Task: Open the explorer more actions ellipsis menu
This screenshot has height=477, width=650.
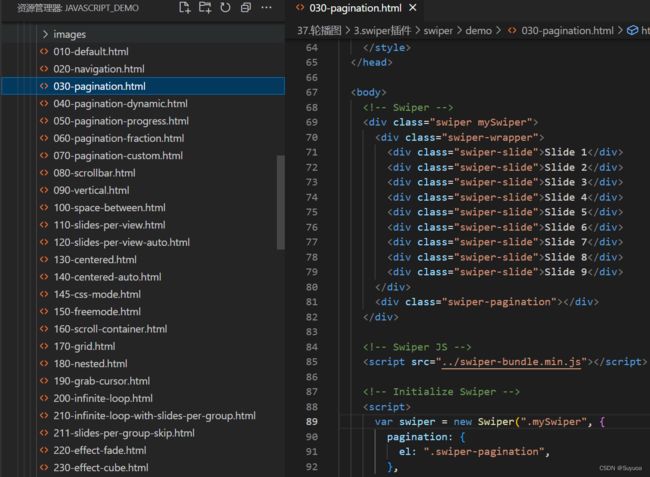Action: coord(266,7)
